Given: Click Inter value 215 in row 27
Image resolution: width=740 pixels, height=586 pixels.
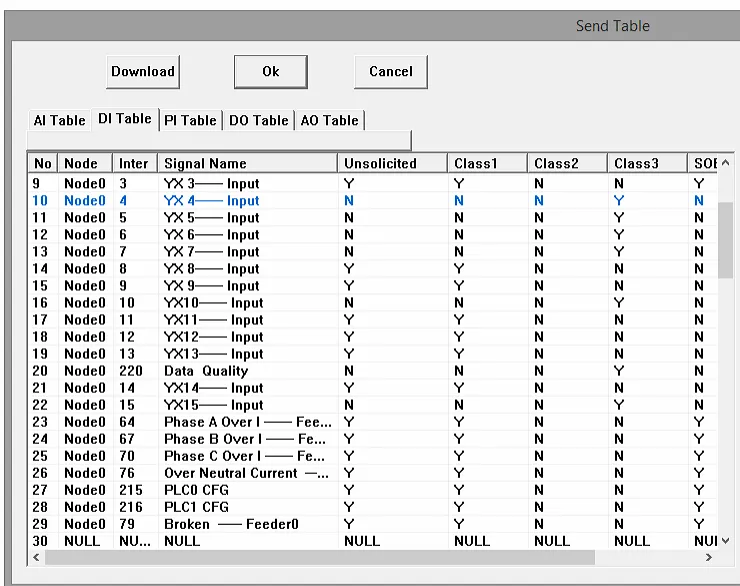Looking at the screenshot, I should 131,490.
